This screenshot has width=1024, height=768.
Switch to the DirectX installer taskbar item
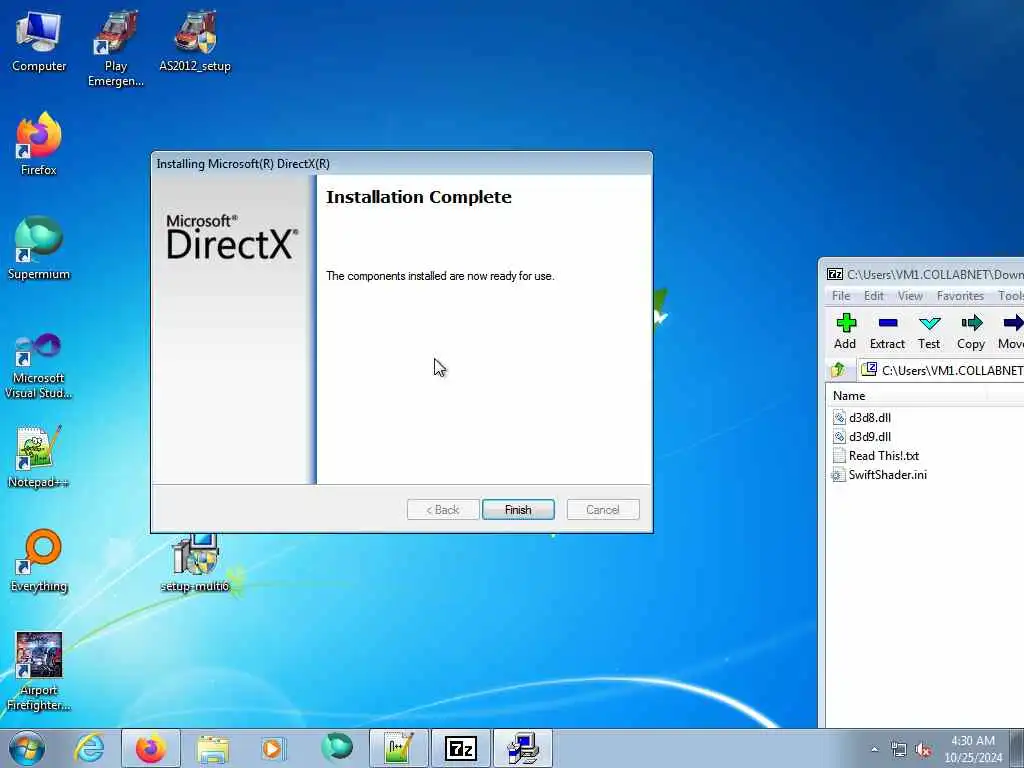point(523,748)
